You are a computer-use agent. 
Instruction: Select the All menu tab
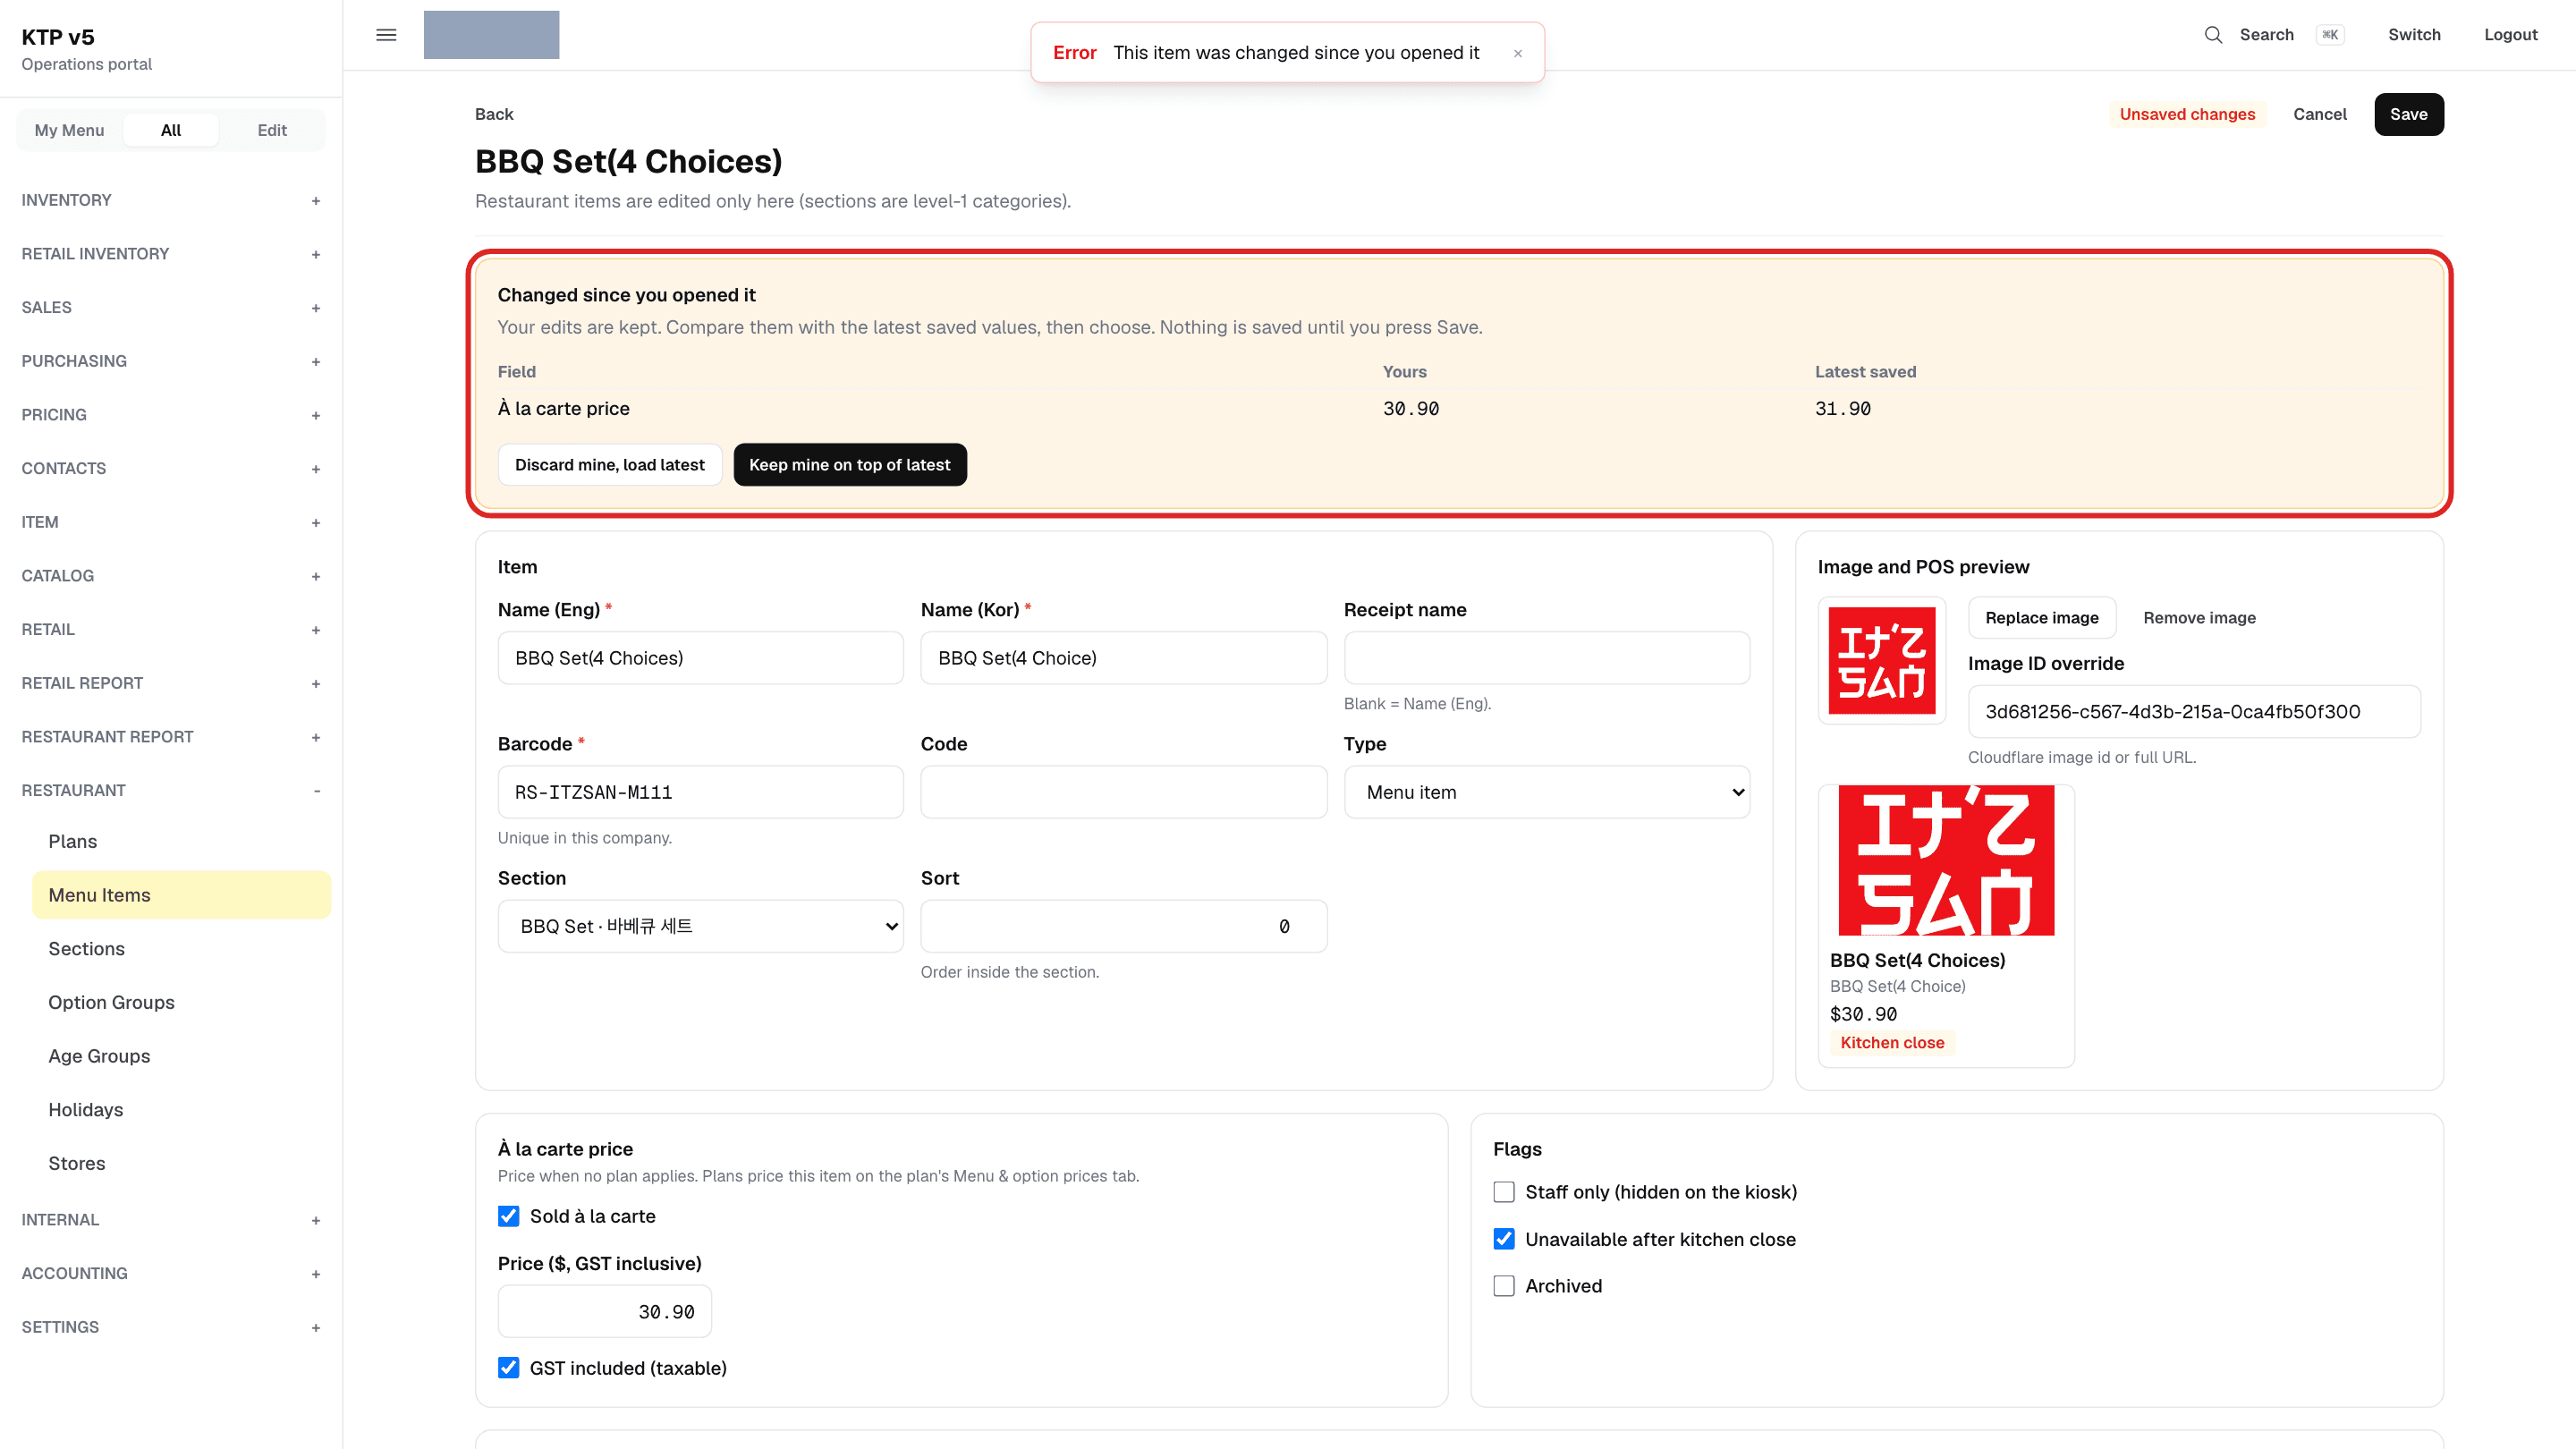coord(171,130)
